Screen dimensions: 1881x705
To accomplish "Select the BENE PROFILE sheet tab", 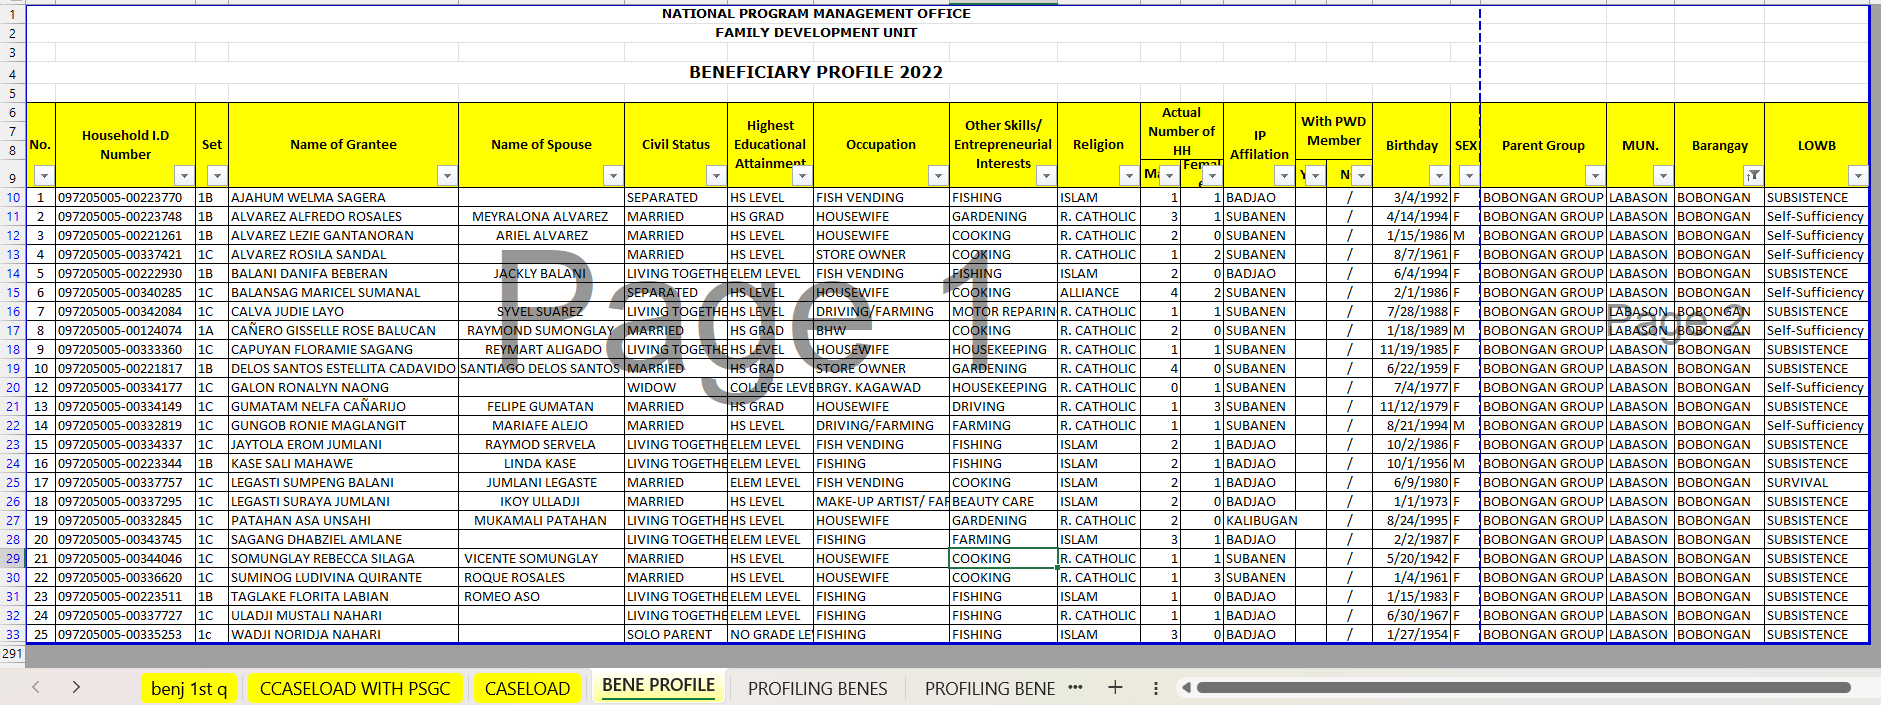I will pyautogui.click(x=658, y=685).
